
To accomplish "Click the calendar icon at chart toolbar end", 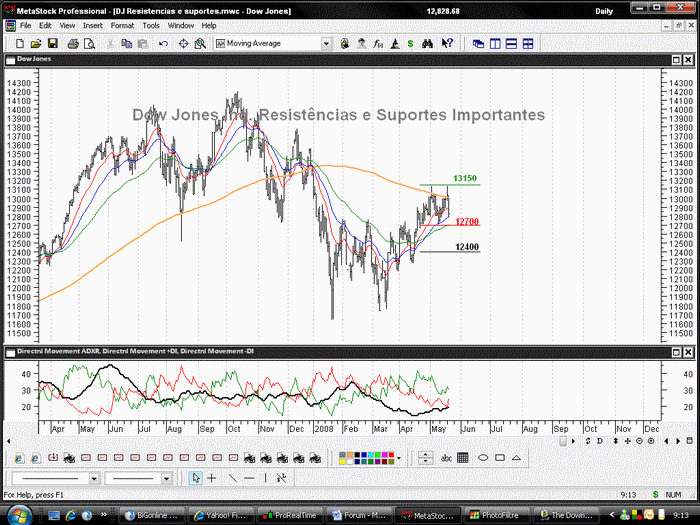I will [x=690, y=441].
